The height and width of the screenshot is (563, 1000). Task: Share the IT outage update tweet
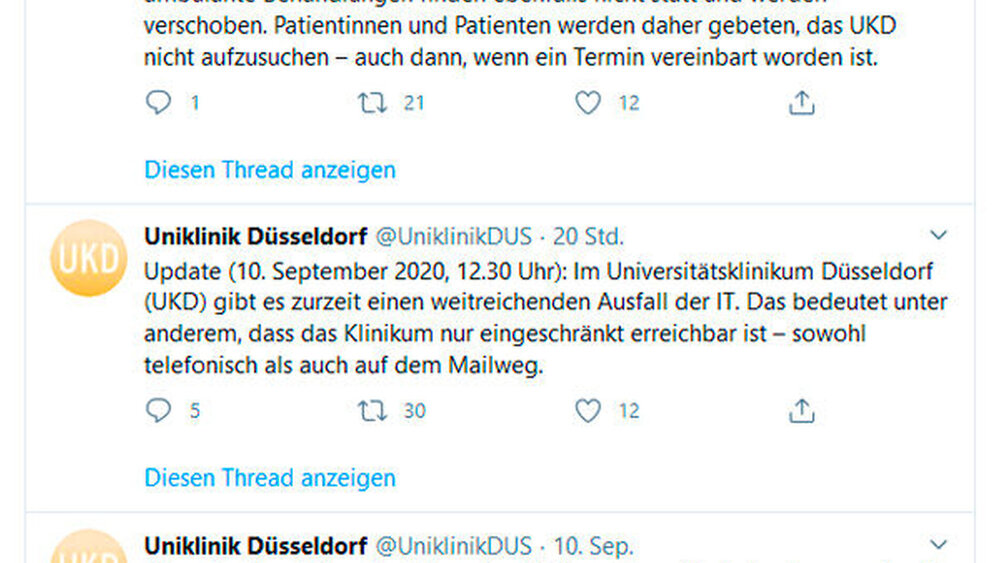point(802,411)
